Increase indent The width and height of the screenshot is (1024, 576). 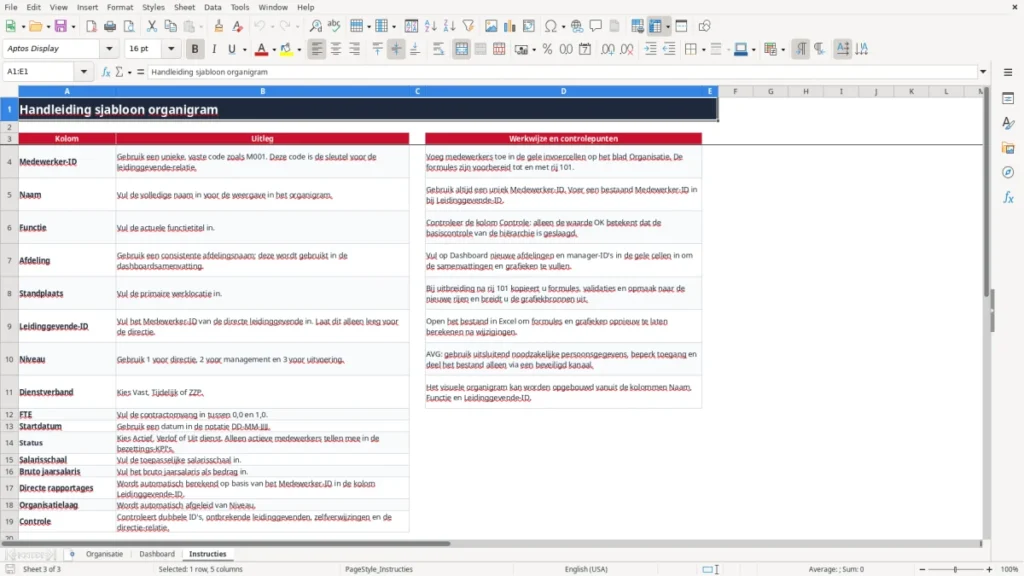click(650, 49)
